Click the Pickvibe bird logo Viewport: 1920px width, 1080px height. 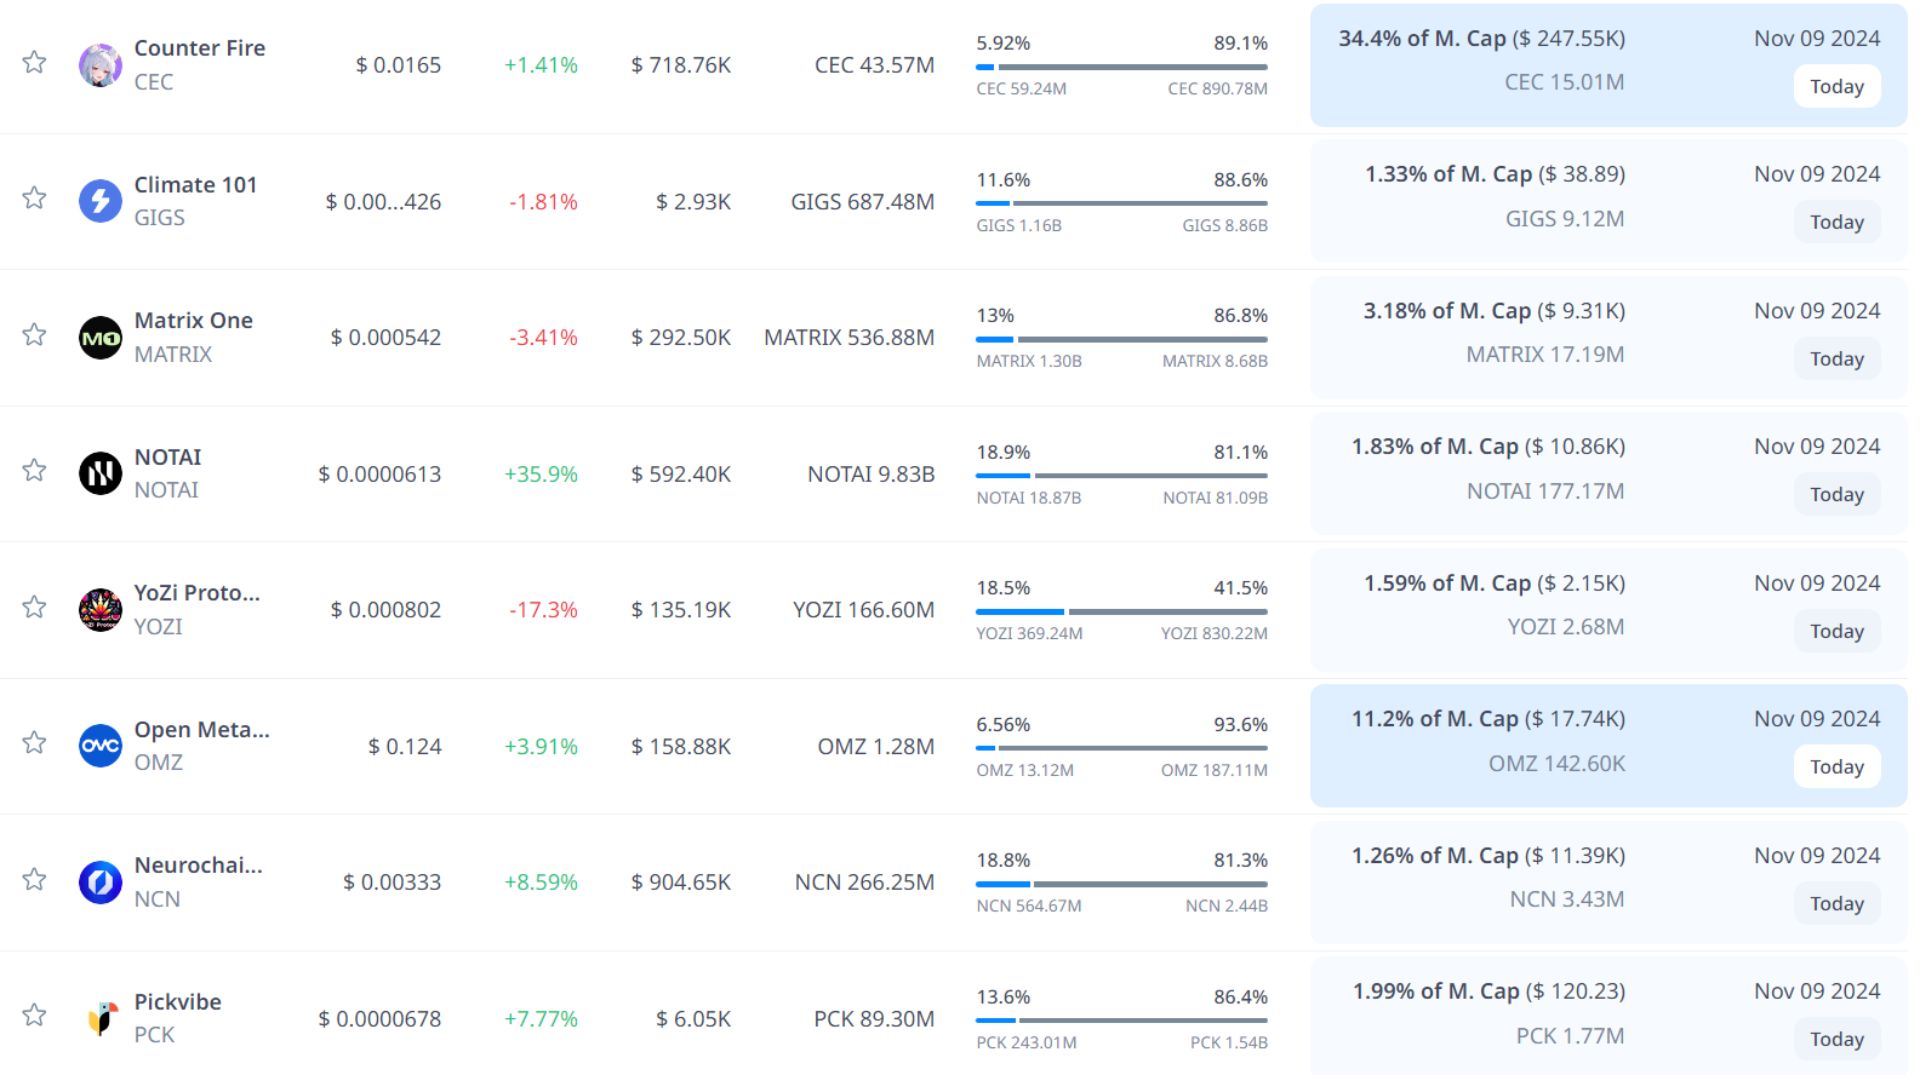tap(100, 1018)
